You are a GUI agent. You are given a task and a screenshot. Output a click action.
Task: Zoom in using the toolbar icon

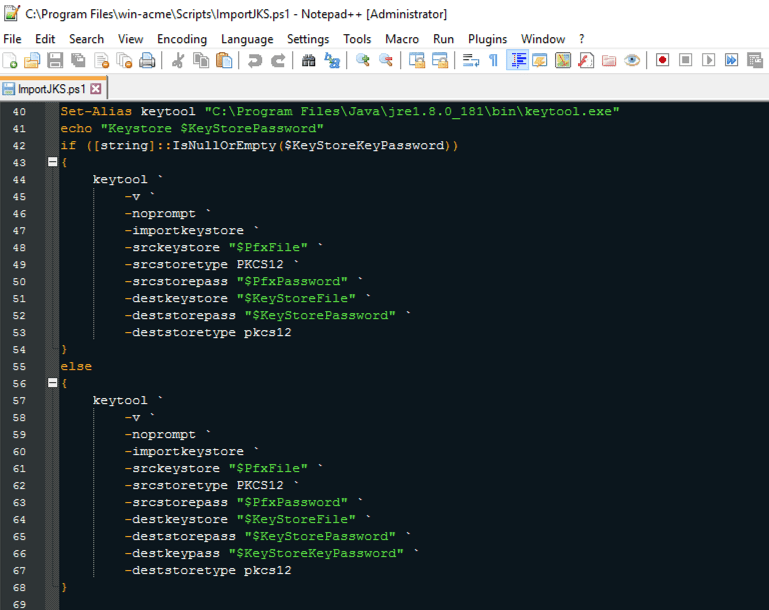coord(362,60)
